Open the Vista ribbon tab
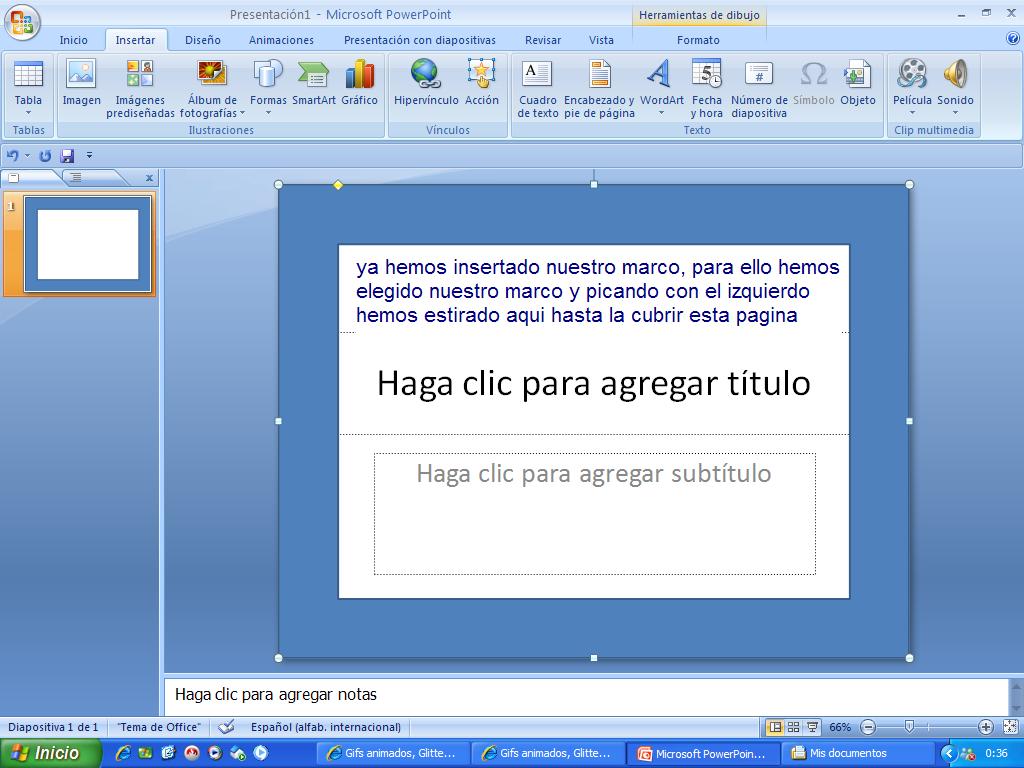Image resolution: width=1024 pixels, height=768 pixels. click(x=601, y=40)
